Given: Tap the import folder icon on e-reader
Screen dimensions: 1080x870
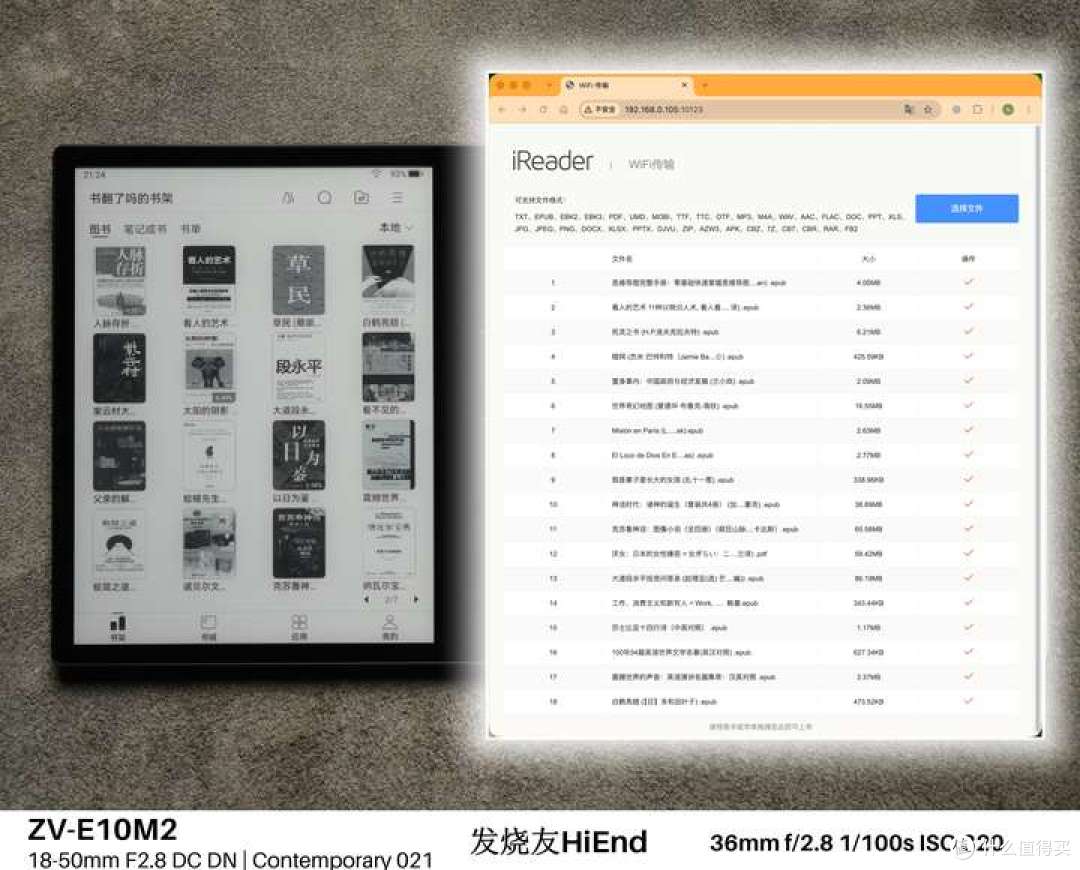Looking at the screenshot, I should pyautogui.click(x=362, y=198).
